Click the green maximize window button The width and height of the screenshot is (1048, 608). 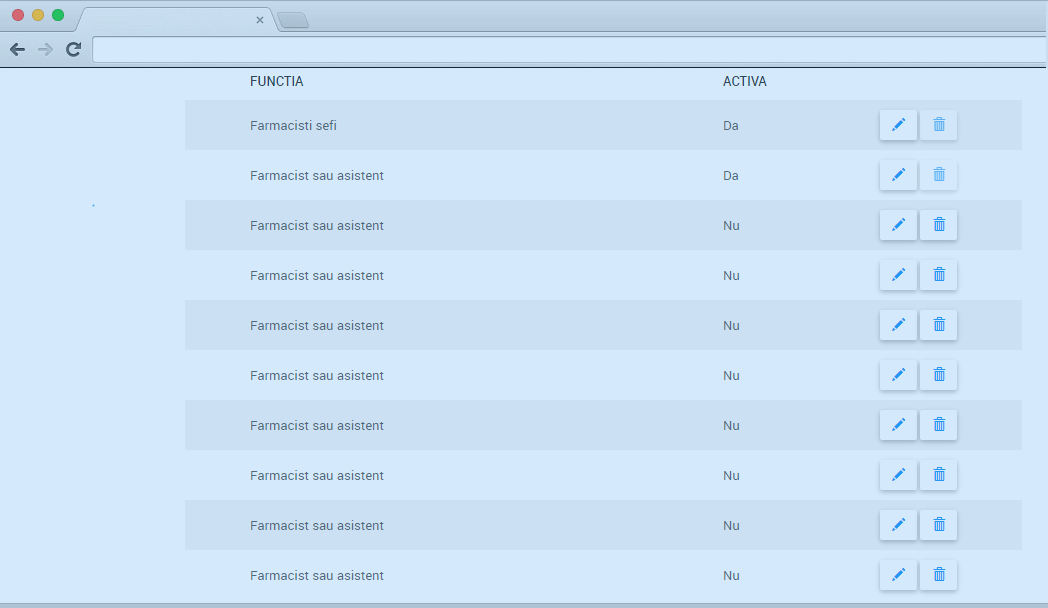coord(58,15)
